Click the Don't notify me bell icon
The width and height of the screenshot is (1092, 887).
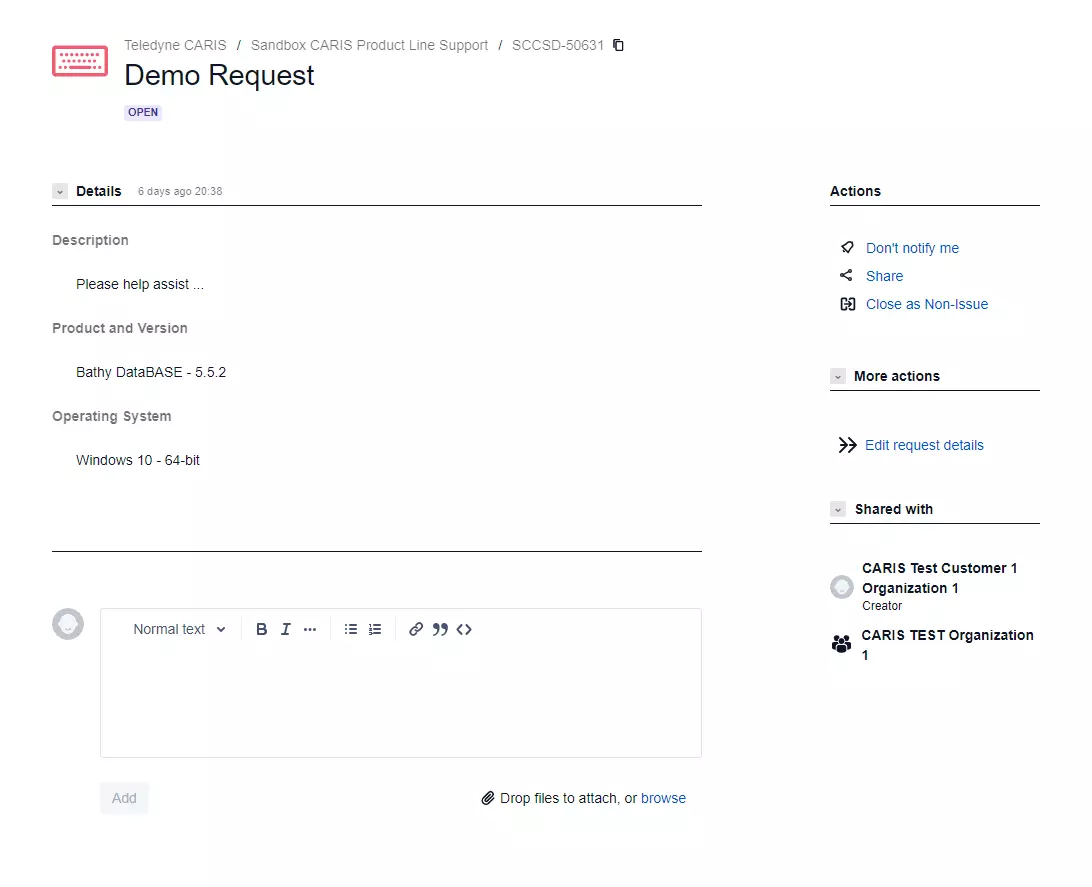(x=847, y=248)
